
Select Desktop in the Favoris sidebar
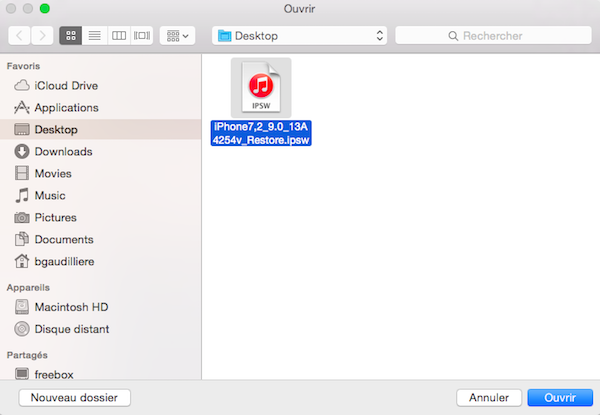(x=100, y=129)
